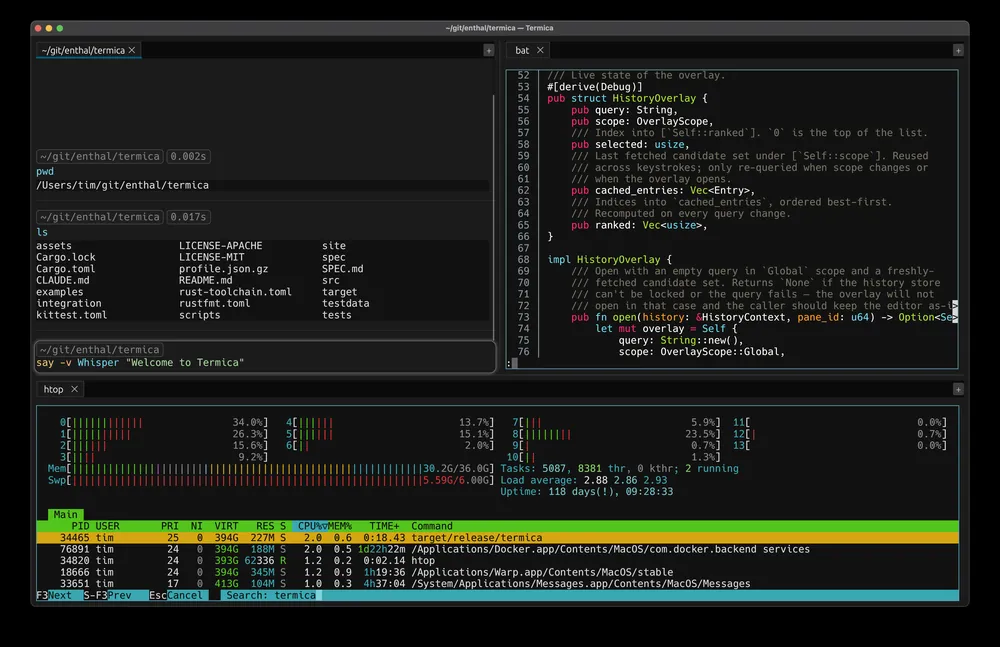Click the terminal pane scrollbar
Image resolution: width=1000 pixels, height=647 pixels.
(494, 217)
